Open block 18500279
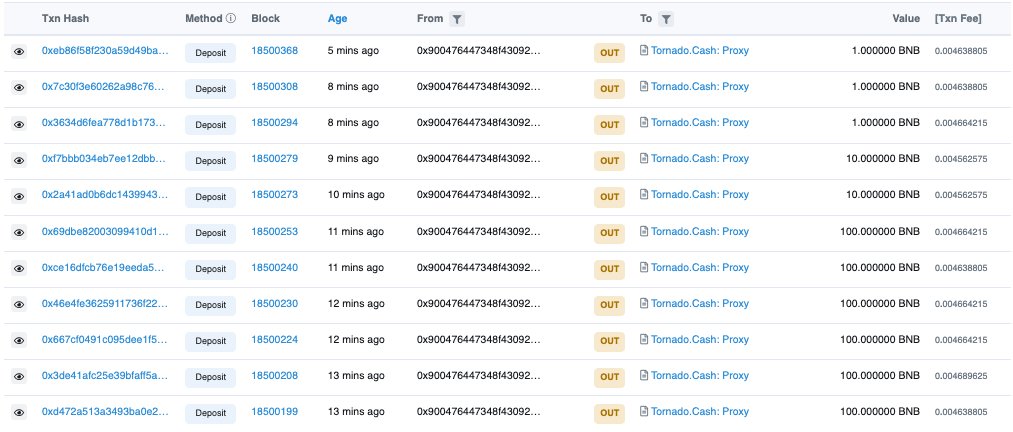This screenshot has width=1013, height=432. pyautogui.click(x=275, y=159)
